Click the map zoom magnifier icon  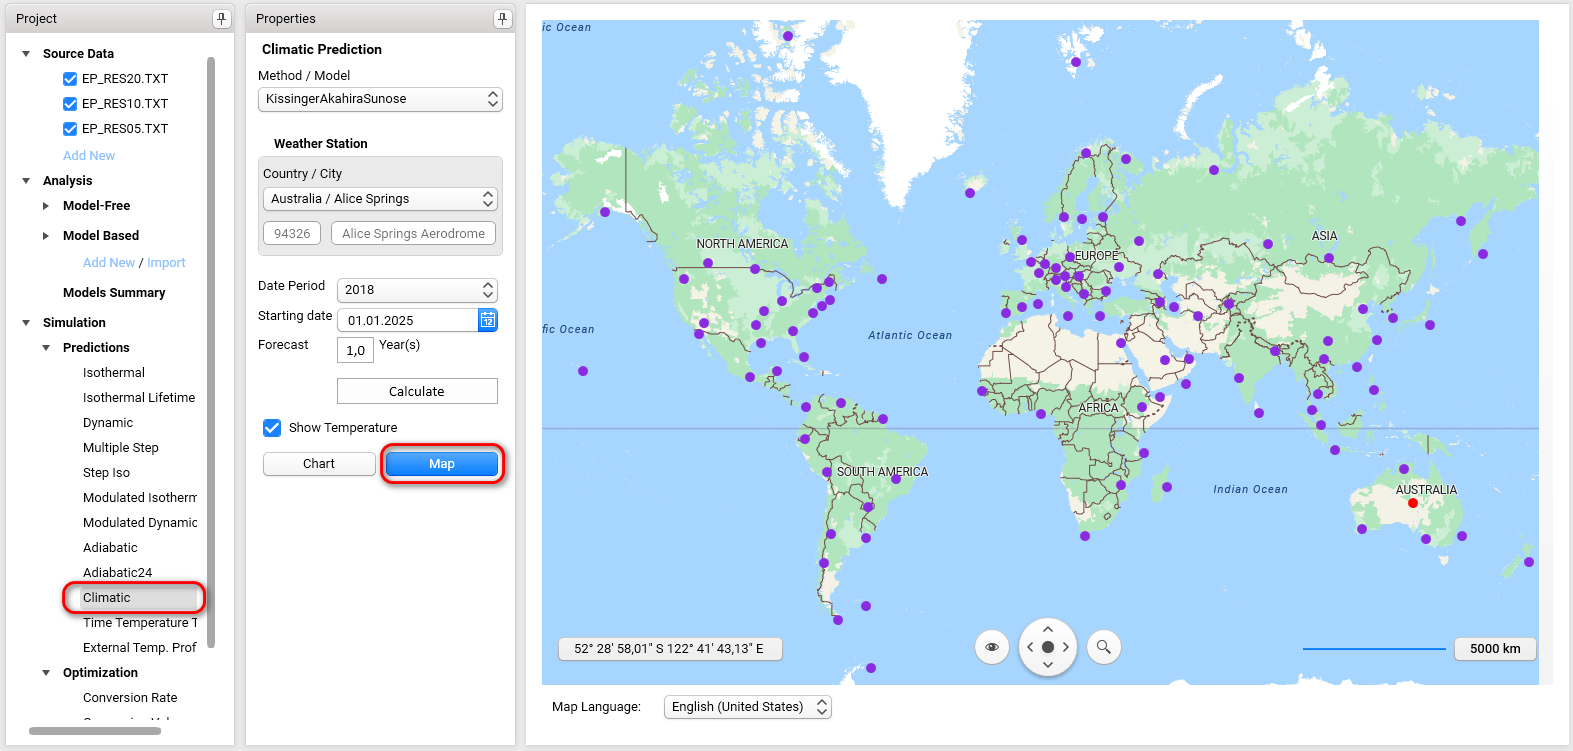click(x=1103, y=647)
